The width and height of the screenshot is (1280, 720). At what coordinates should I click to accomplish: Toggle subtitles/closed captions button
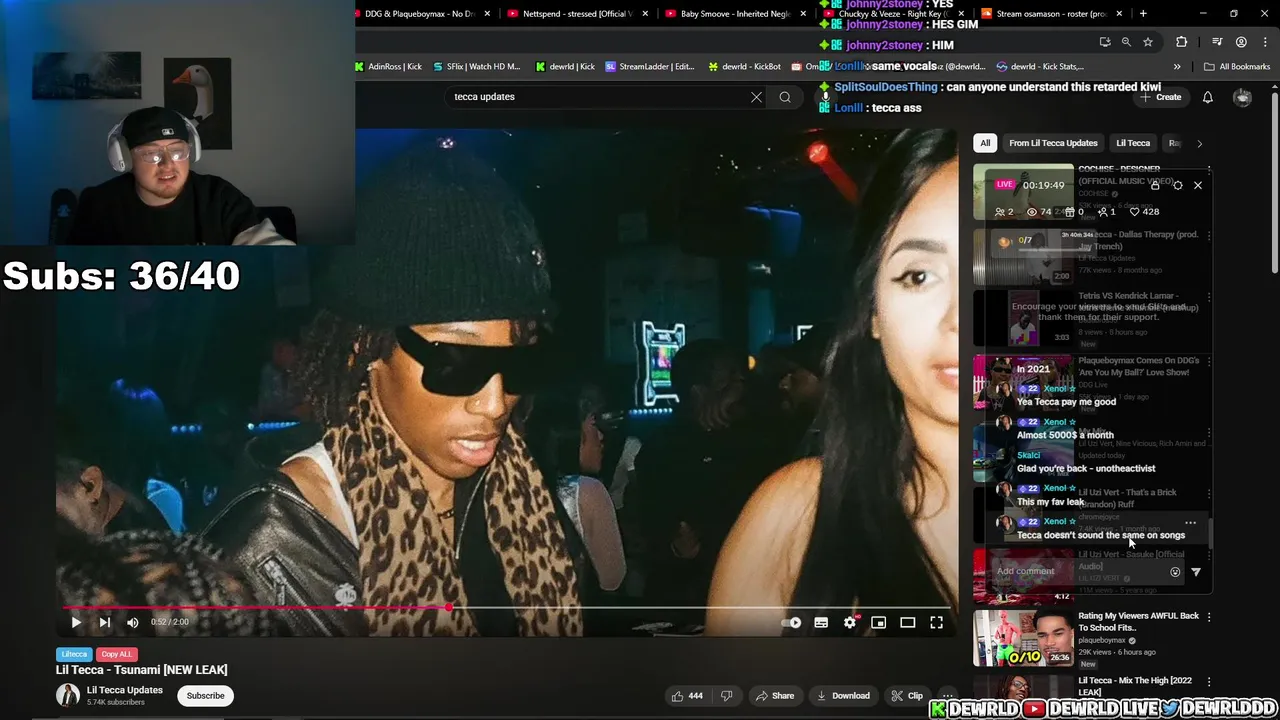pos(821,622)
